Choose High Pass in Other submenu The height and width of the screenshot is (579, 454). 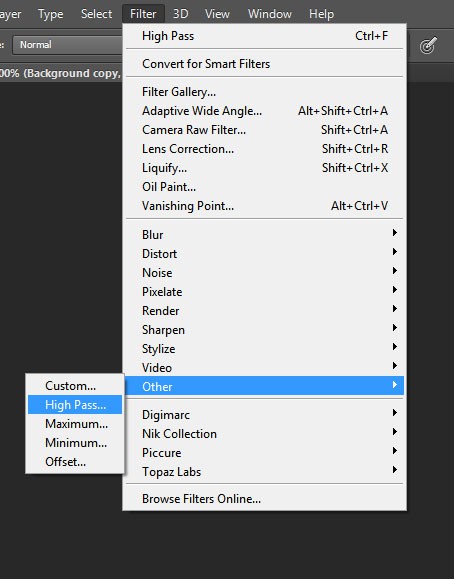(75, 405)
